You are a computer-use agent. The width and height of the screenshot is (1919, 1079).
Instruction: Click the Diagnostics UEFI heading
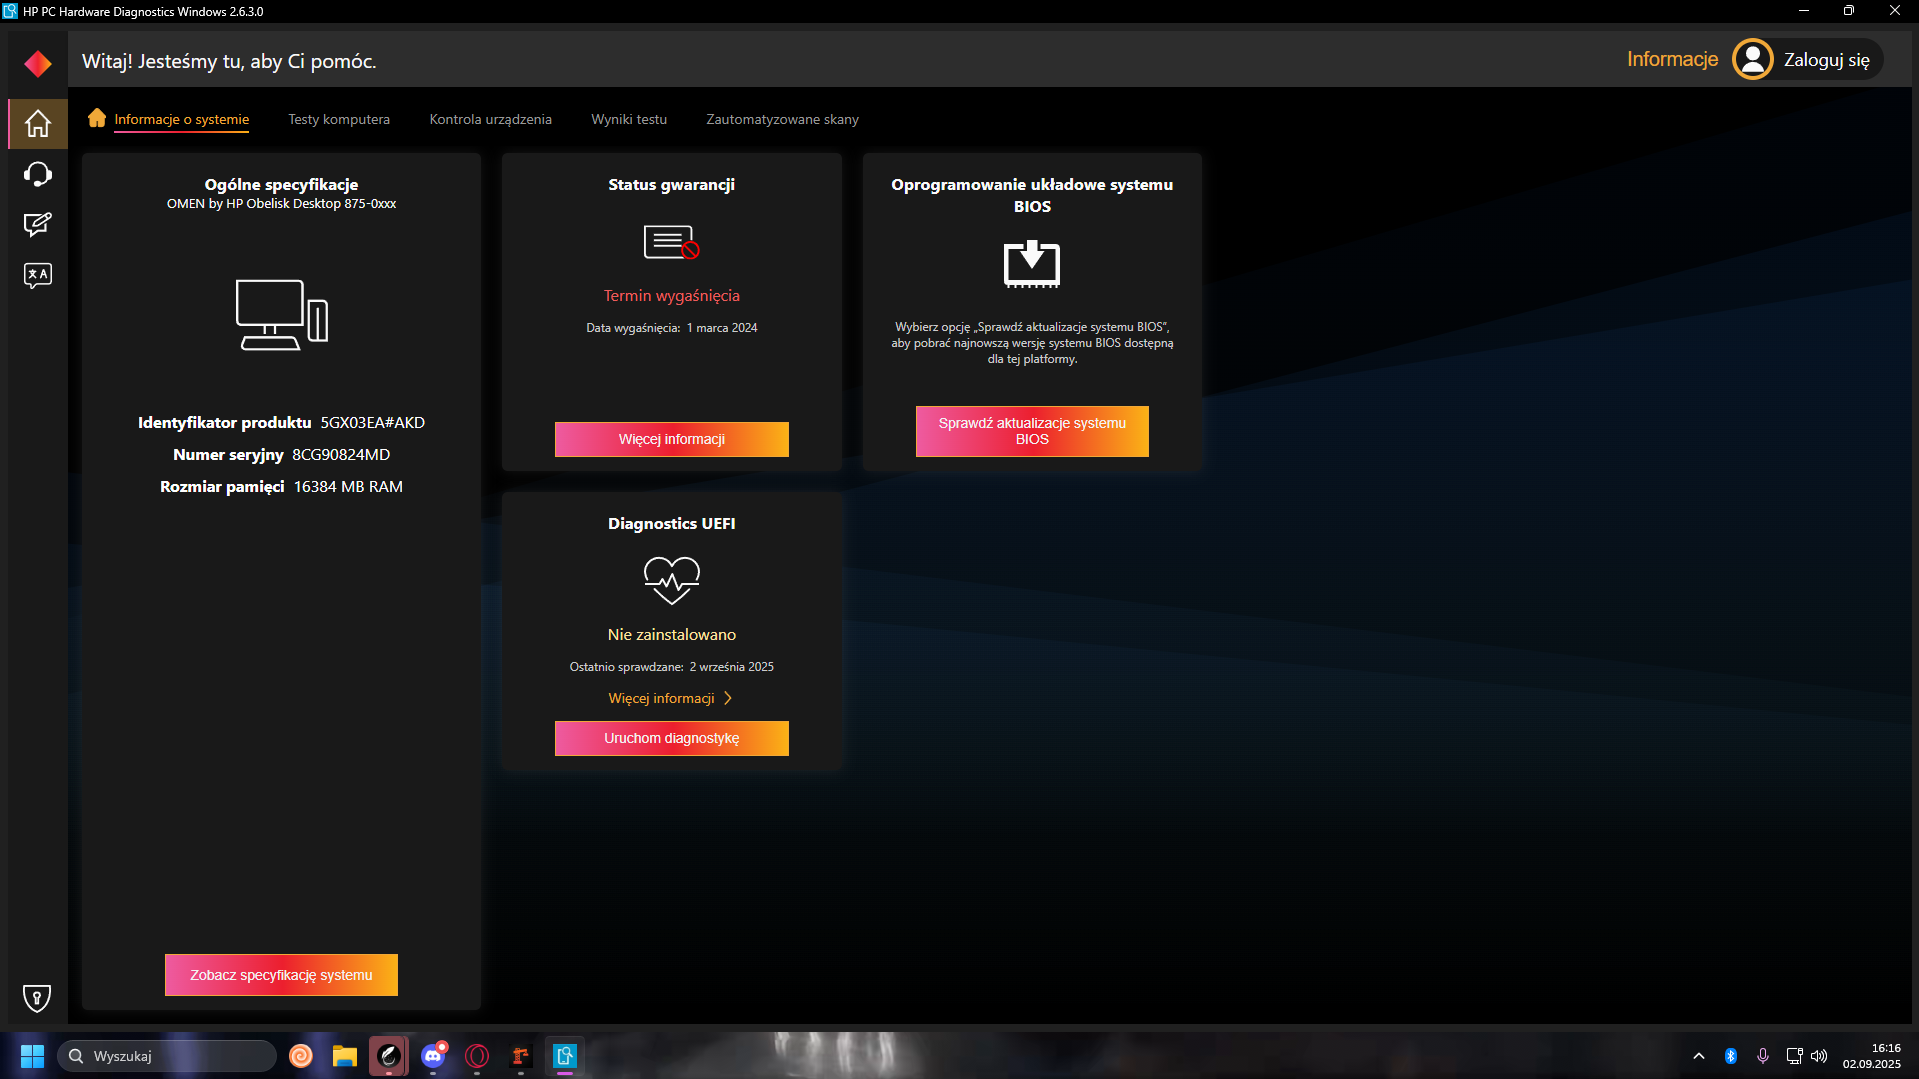point(672,523)
